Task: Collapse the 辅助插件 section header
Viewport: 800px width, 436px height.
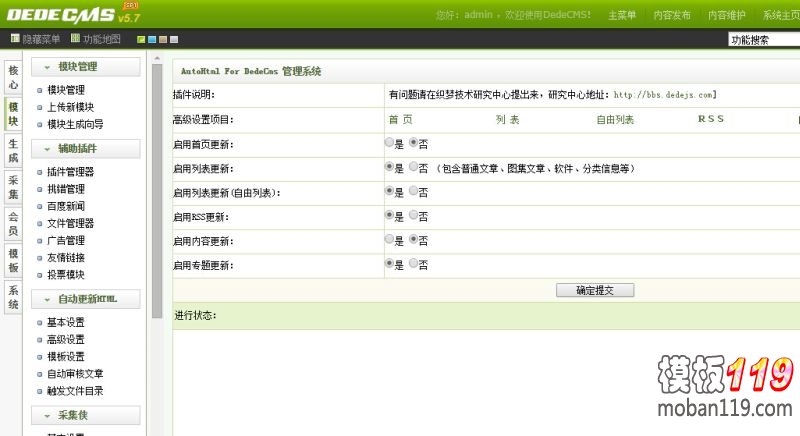Action: [86, 149]
